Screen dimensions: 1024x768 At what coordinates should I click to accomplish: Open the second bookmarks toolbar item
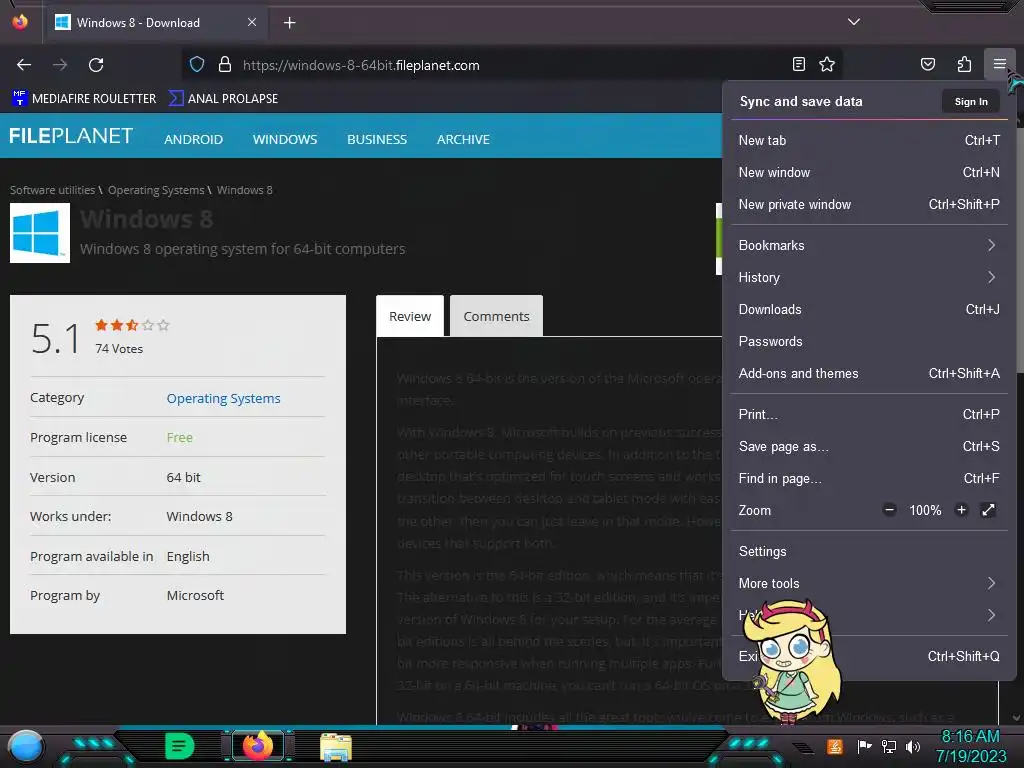[223, 99]
